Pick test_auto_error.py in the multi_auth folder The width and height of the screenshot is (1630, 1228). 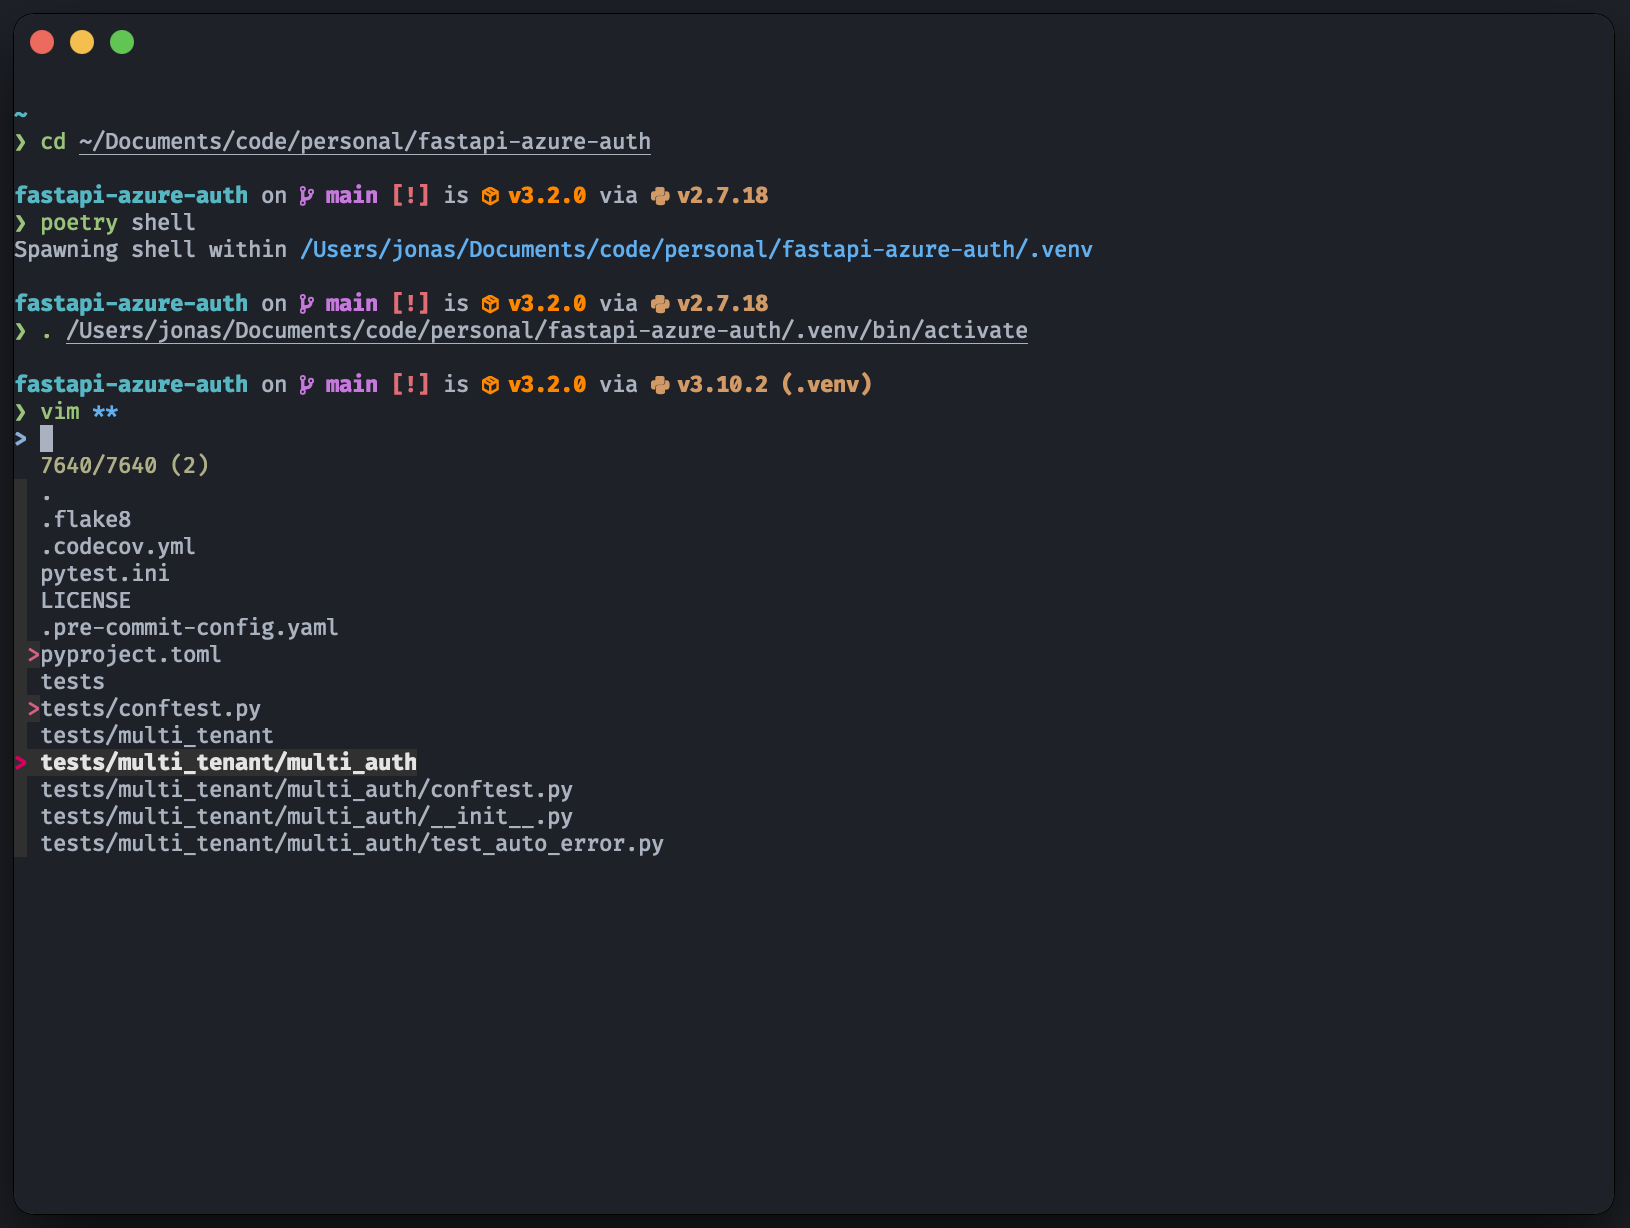click(x=352, y=844)
